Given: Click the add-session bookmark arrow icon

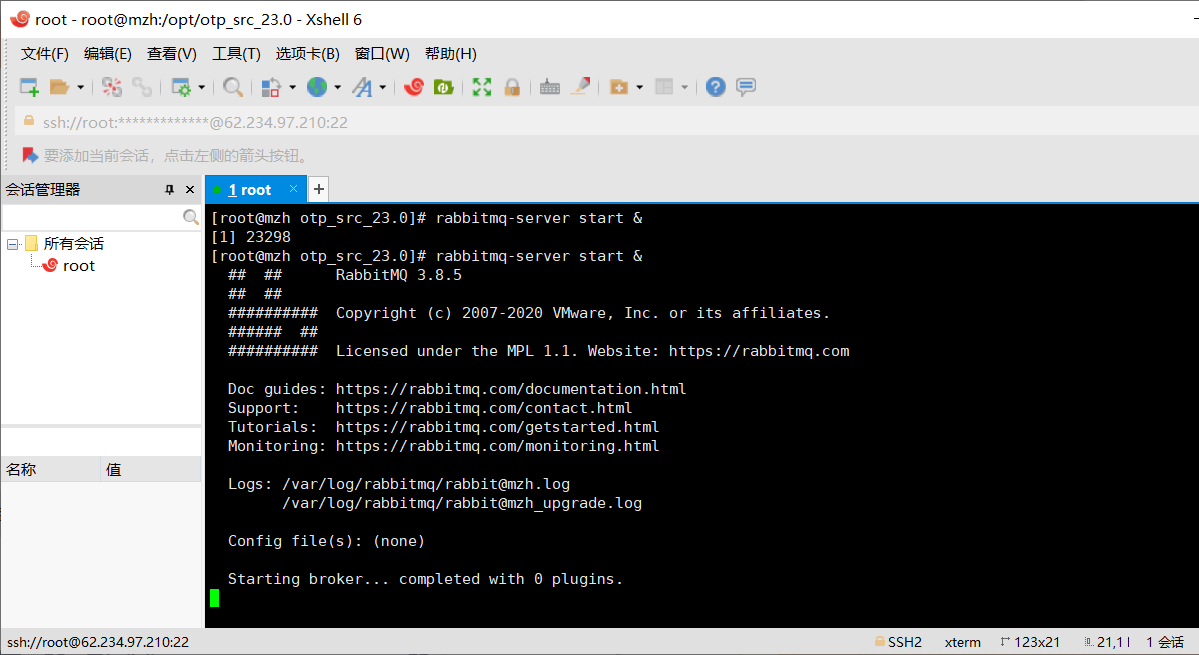Looking at the screenshot, I should (x=30, y=155).
